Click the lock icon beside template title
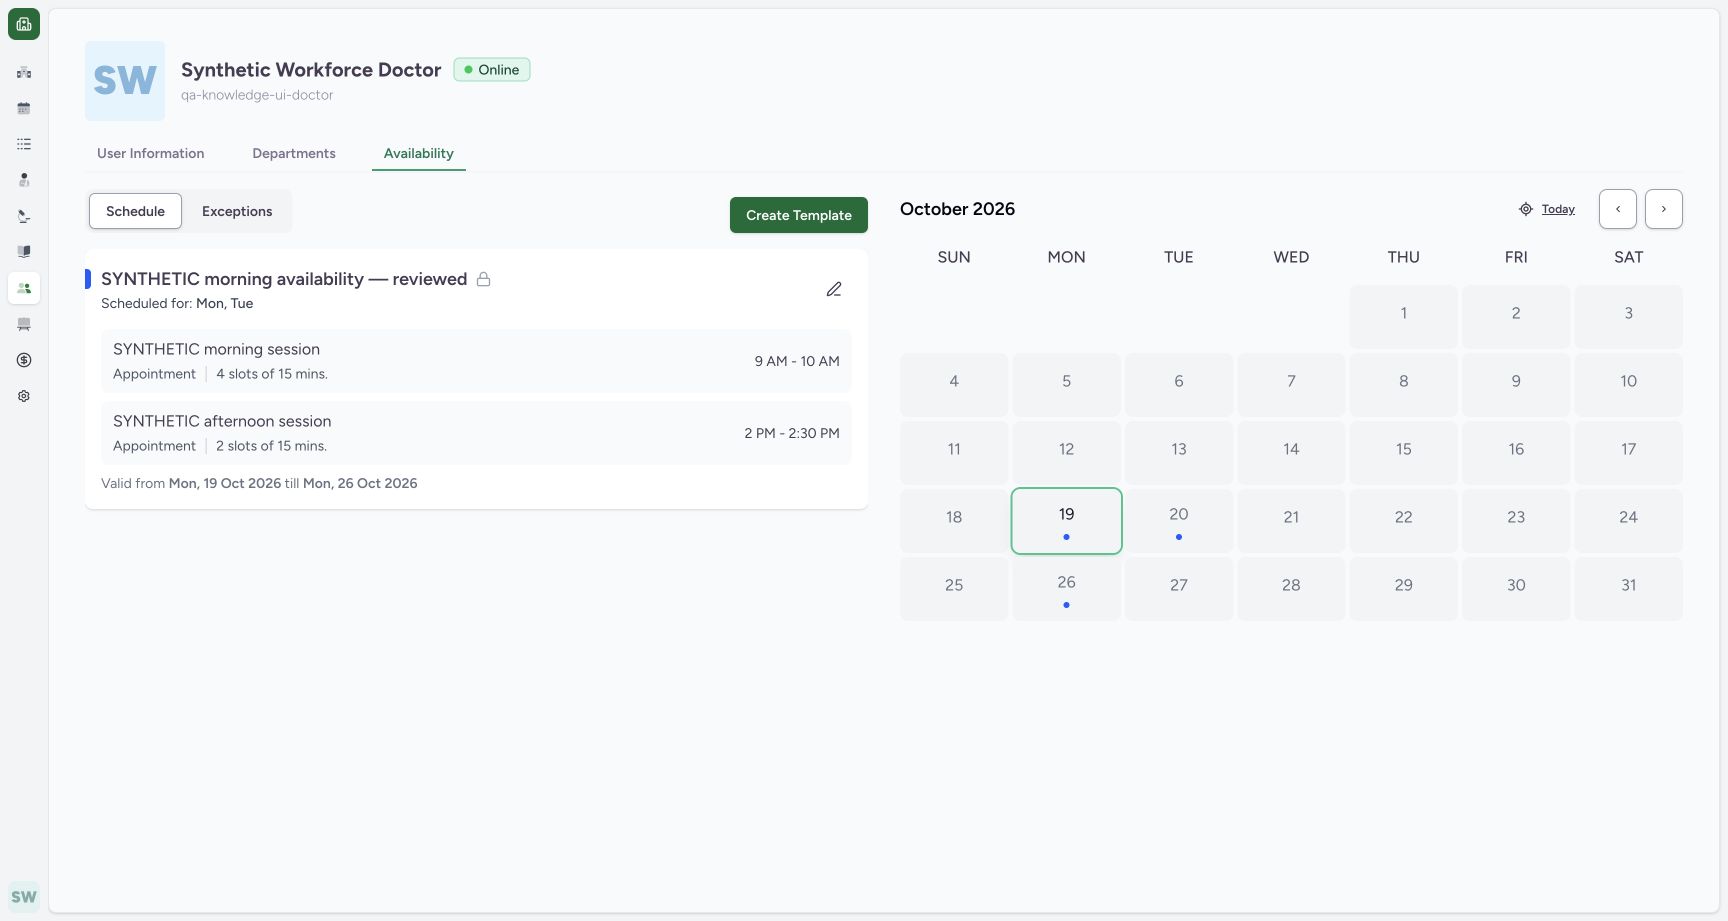 [x=484, y=279]
